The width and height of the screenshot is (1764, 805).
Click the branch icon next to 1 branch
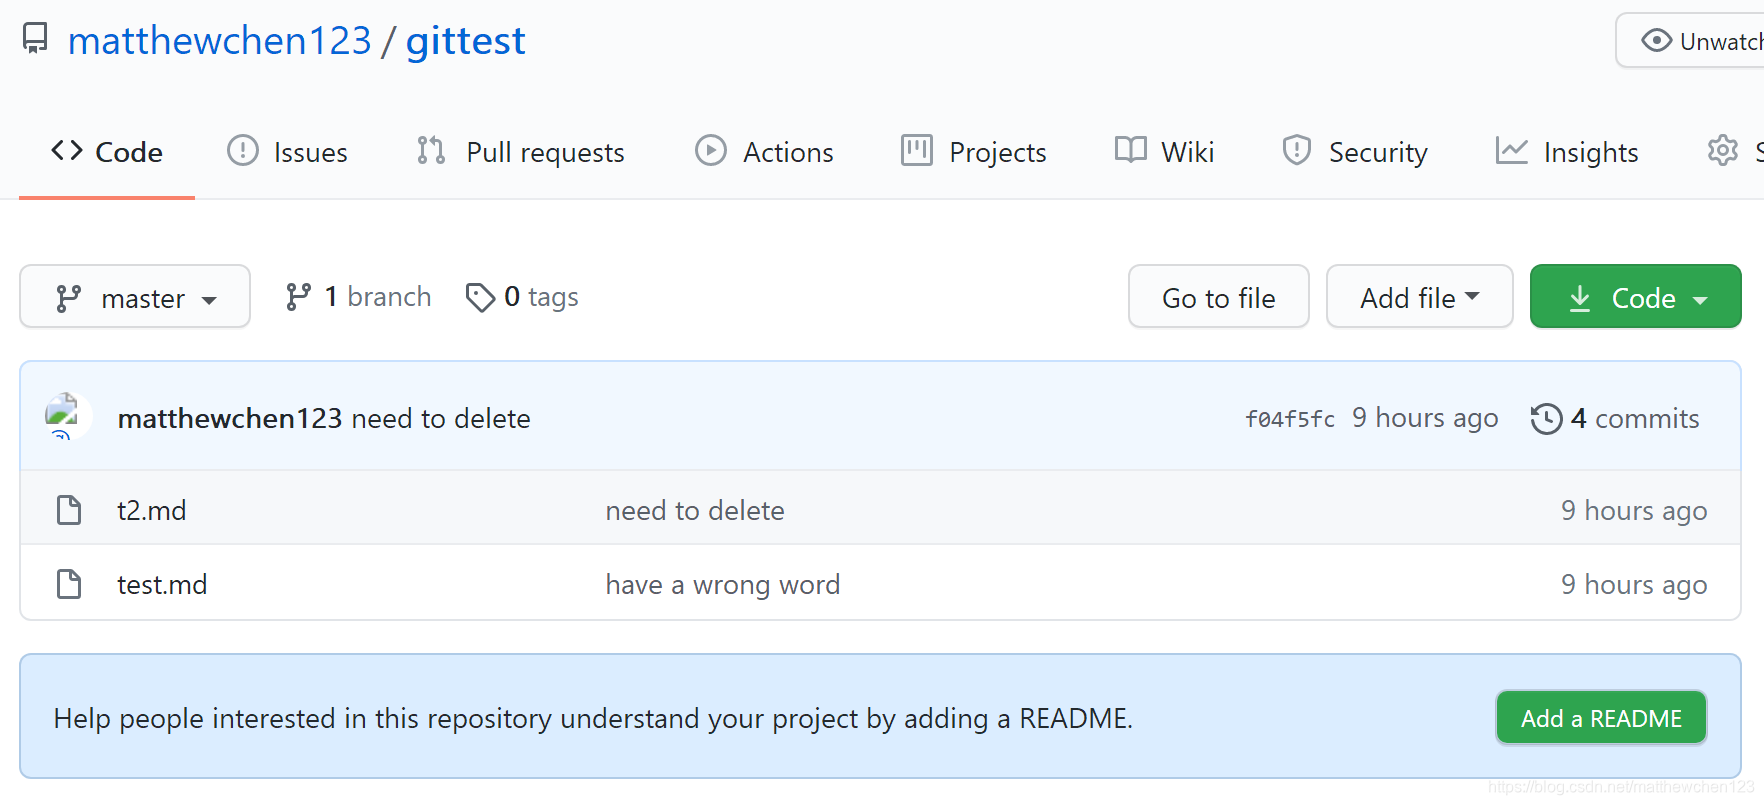click(x=298, y=297)
